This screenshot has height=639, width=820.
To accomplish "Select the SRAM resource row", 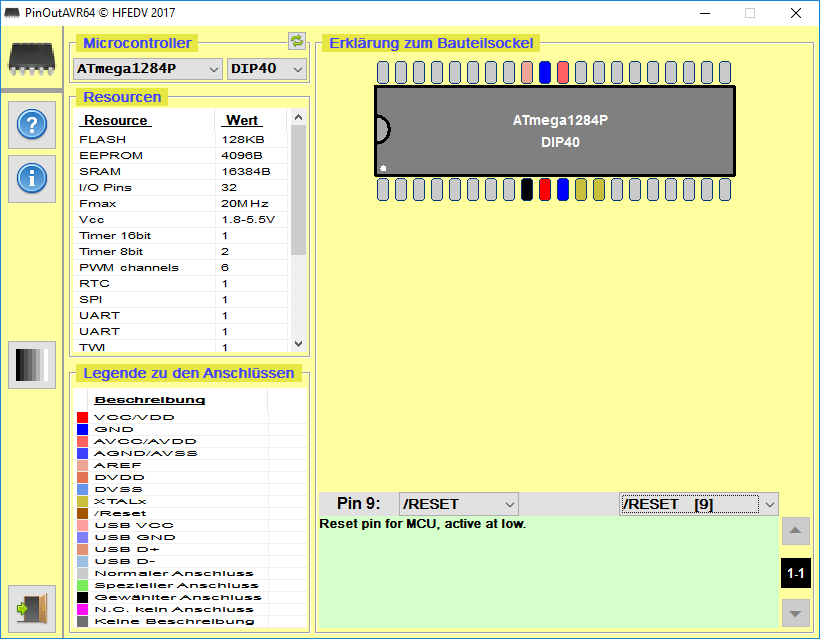I will [x=181, y=172].
